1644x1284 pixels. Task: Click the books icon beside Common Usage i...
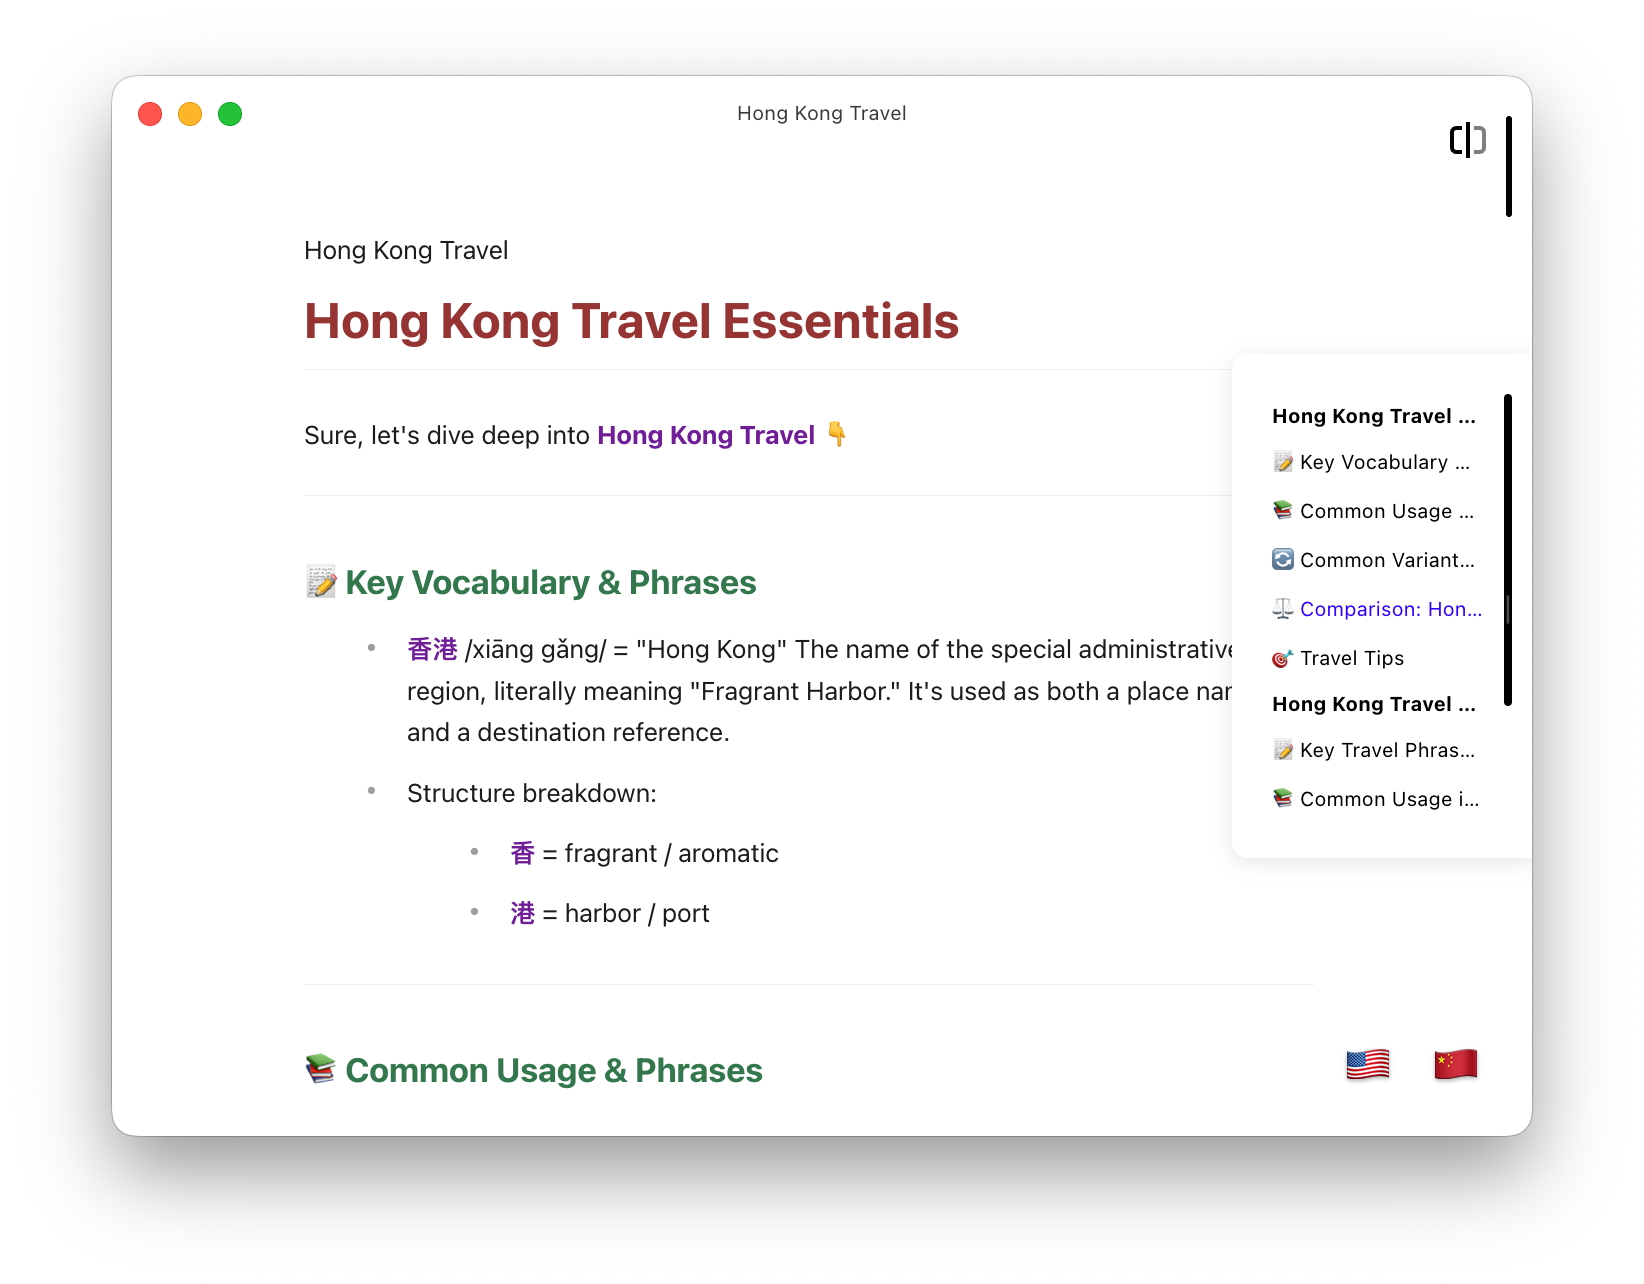coord(1283,798)
